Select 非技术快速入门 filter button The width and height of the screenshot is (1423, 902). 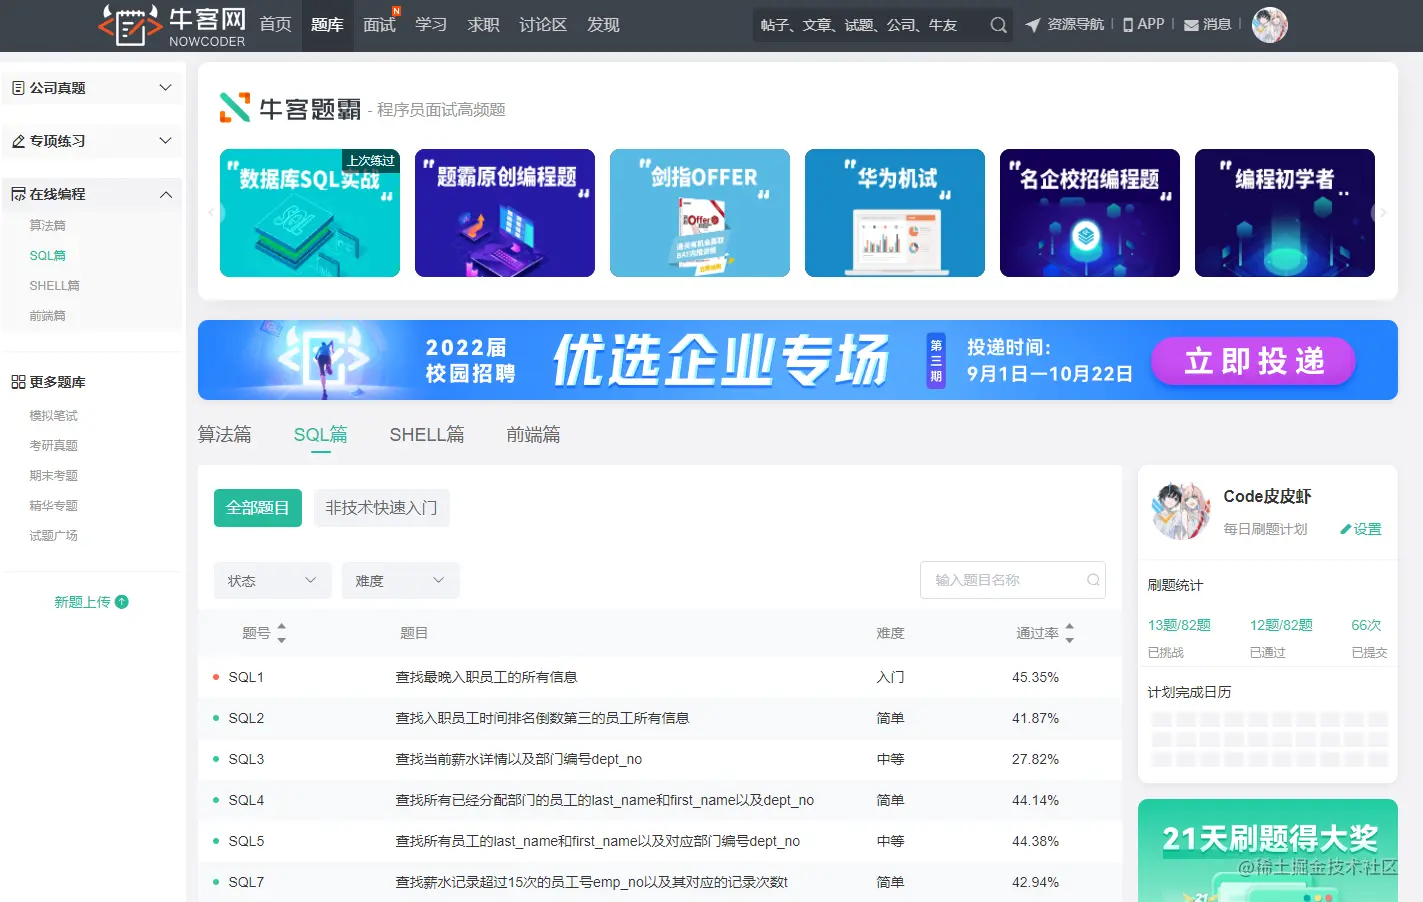pos(381,508)
